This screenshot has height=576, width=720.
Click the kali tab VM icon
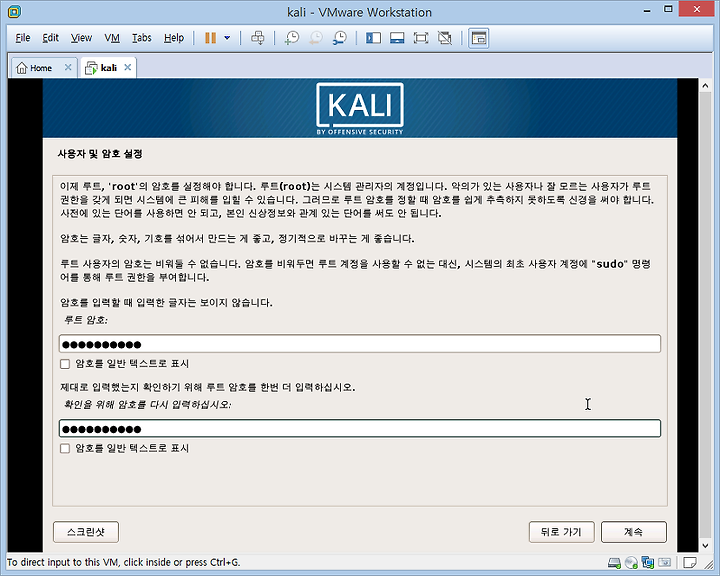(91, 68)
